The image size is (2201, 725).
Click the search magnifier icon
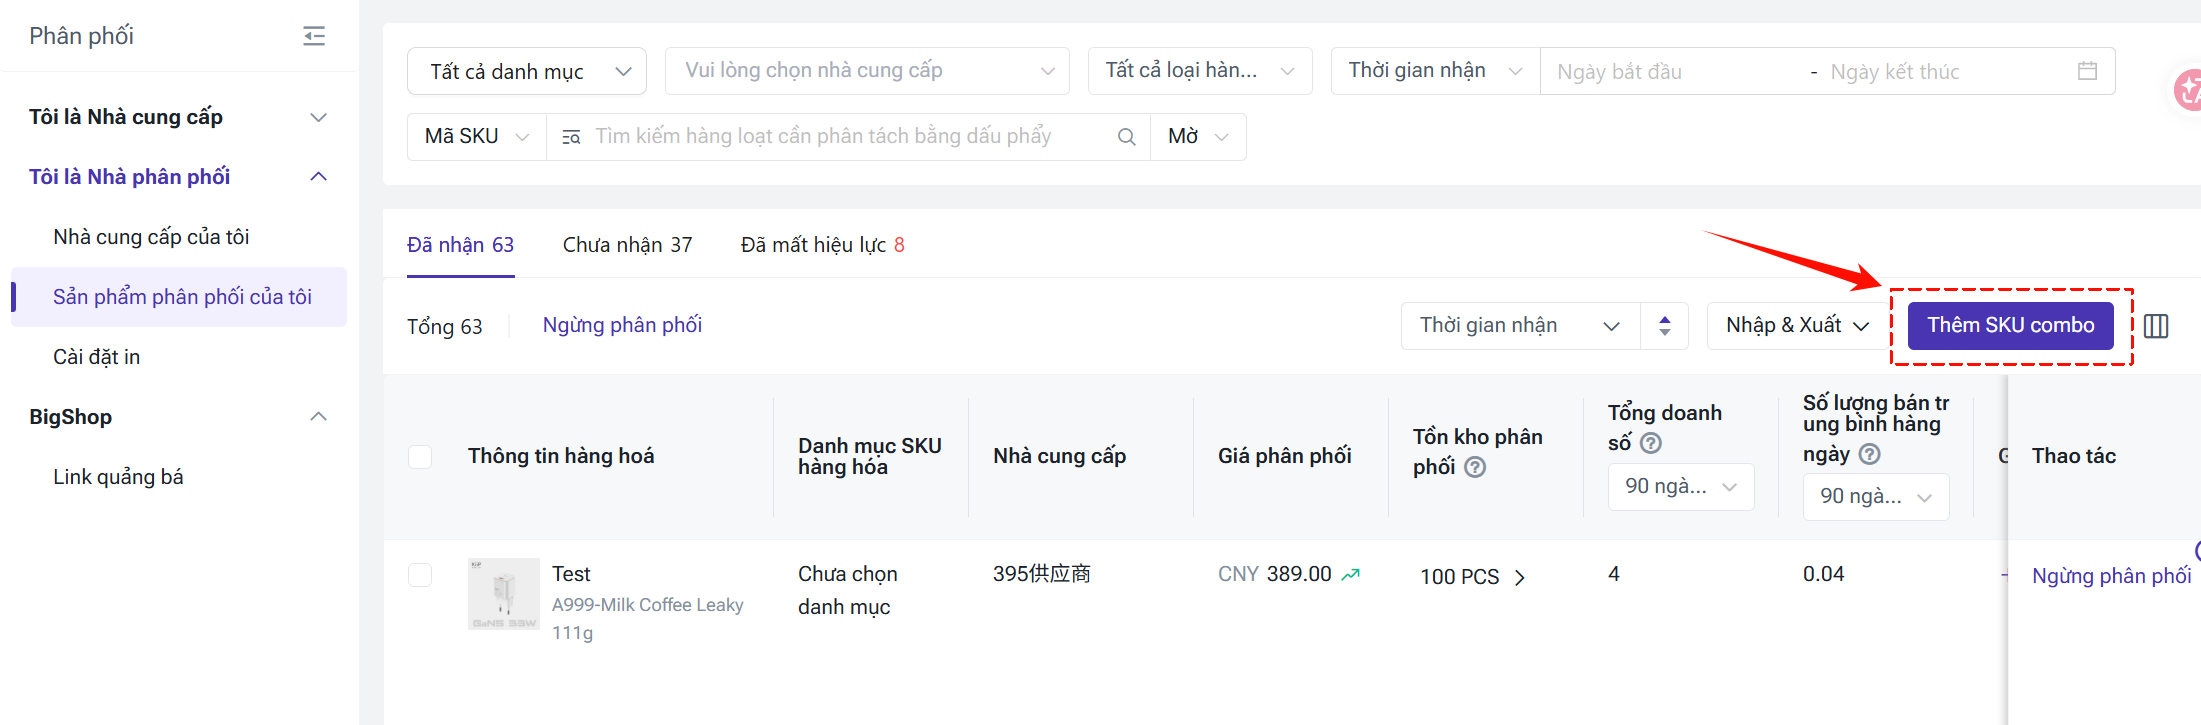(1126, 137)
